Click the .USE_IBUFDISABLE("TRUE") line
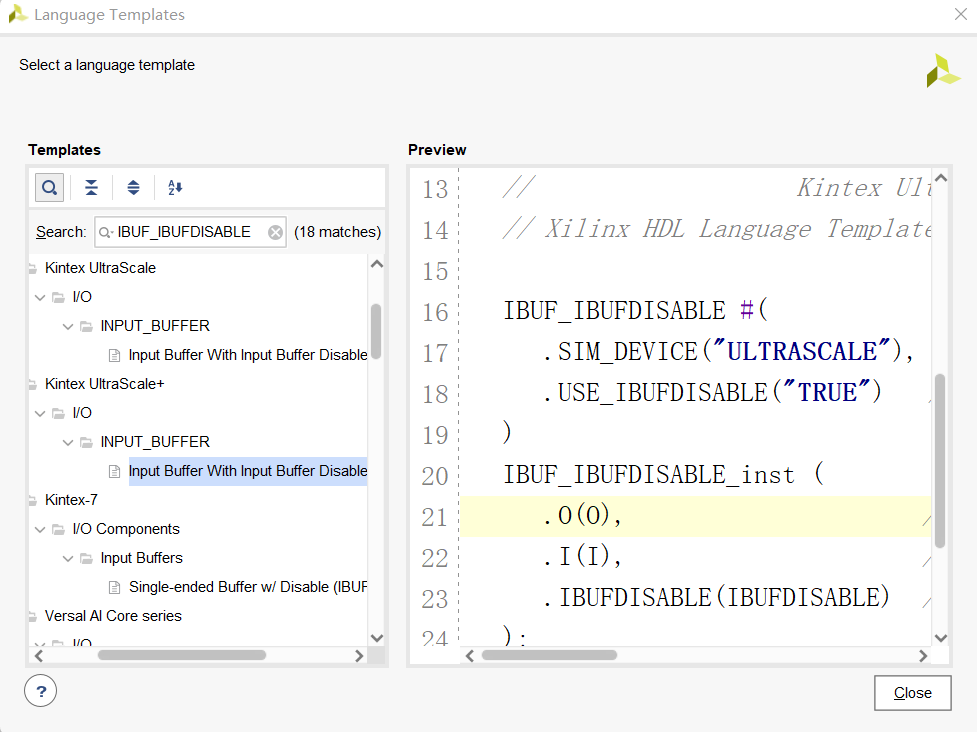The width and height of the screenshot is (977, 732). pos(712,392)
